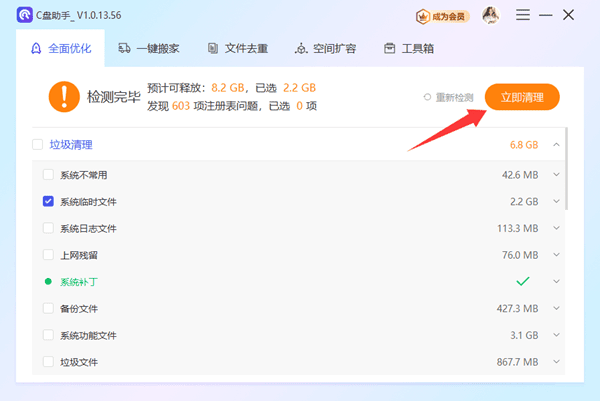Click the 成为会员 membership button

coord(441,16)
